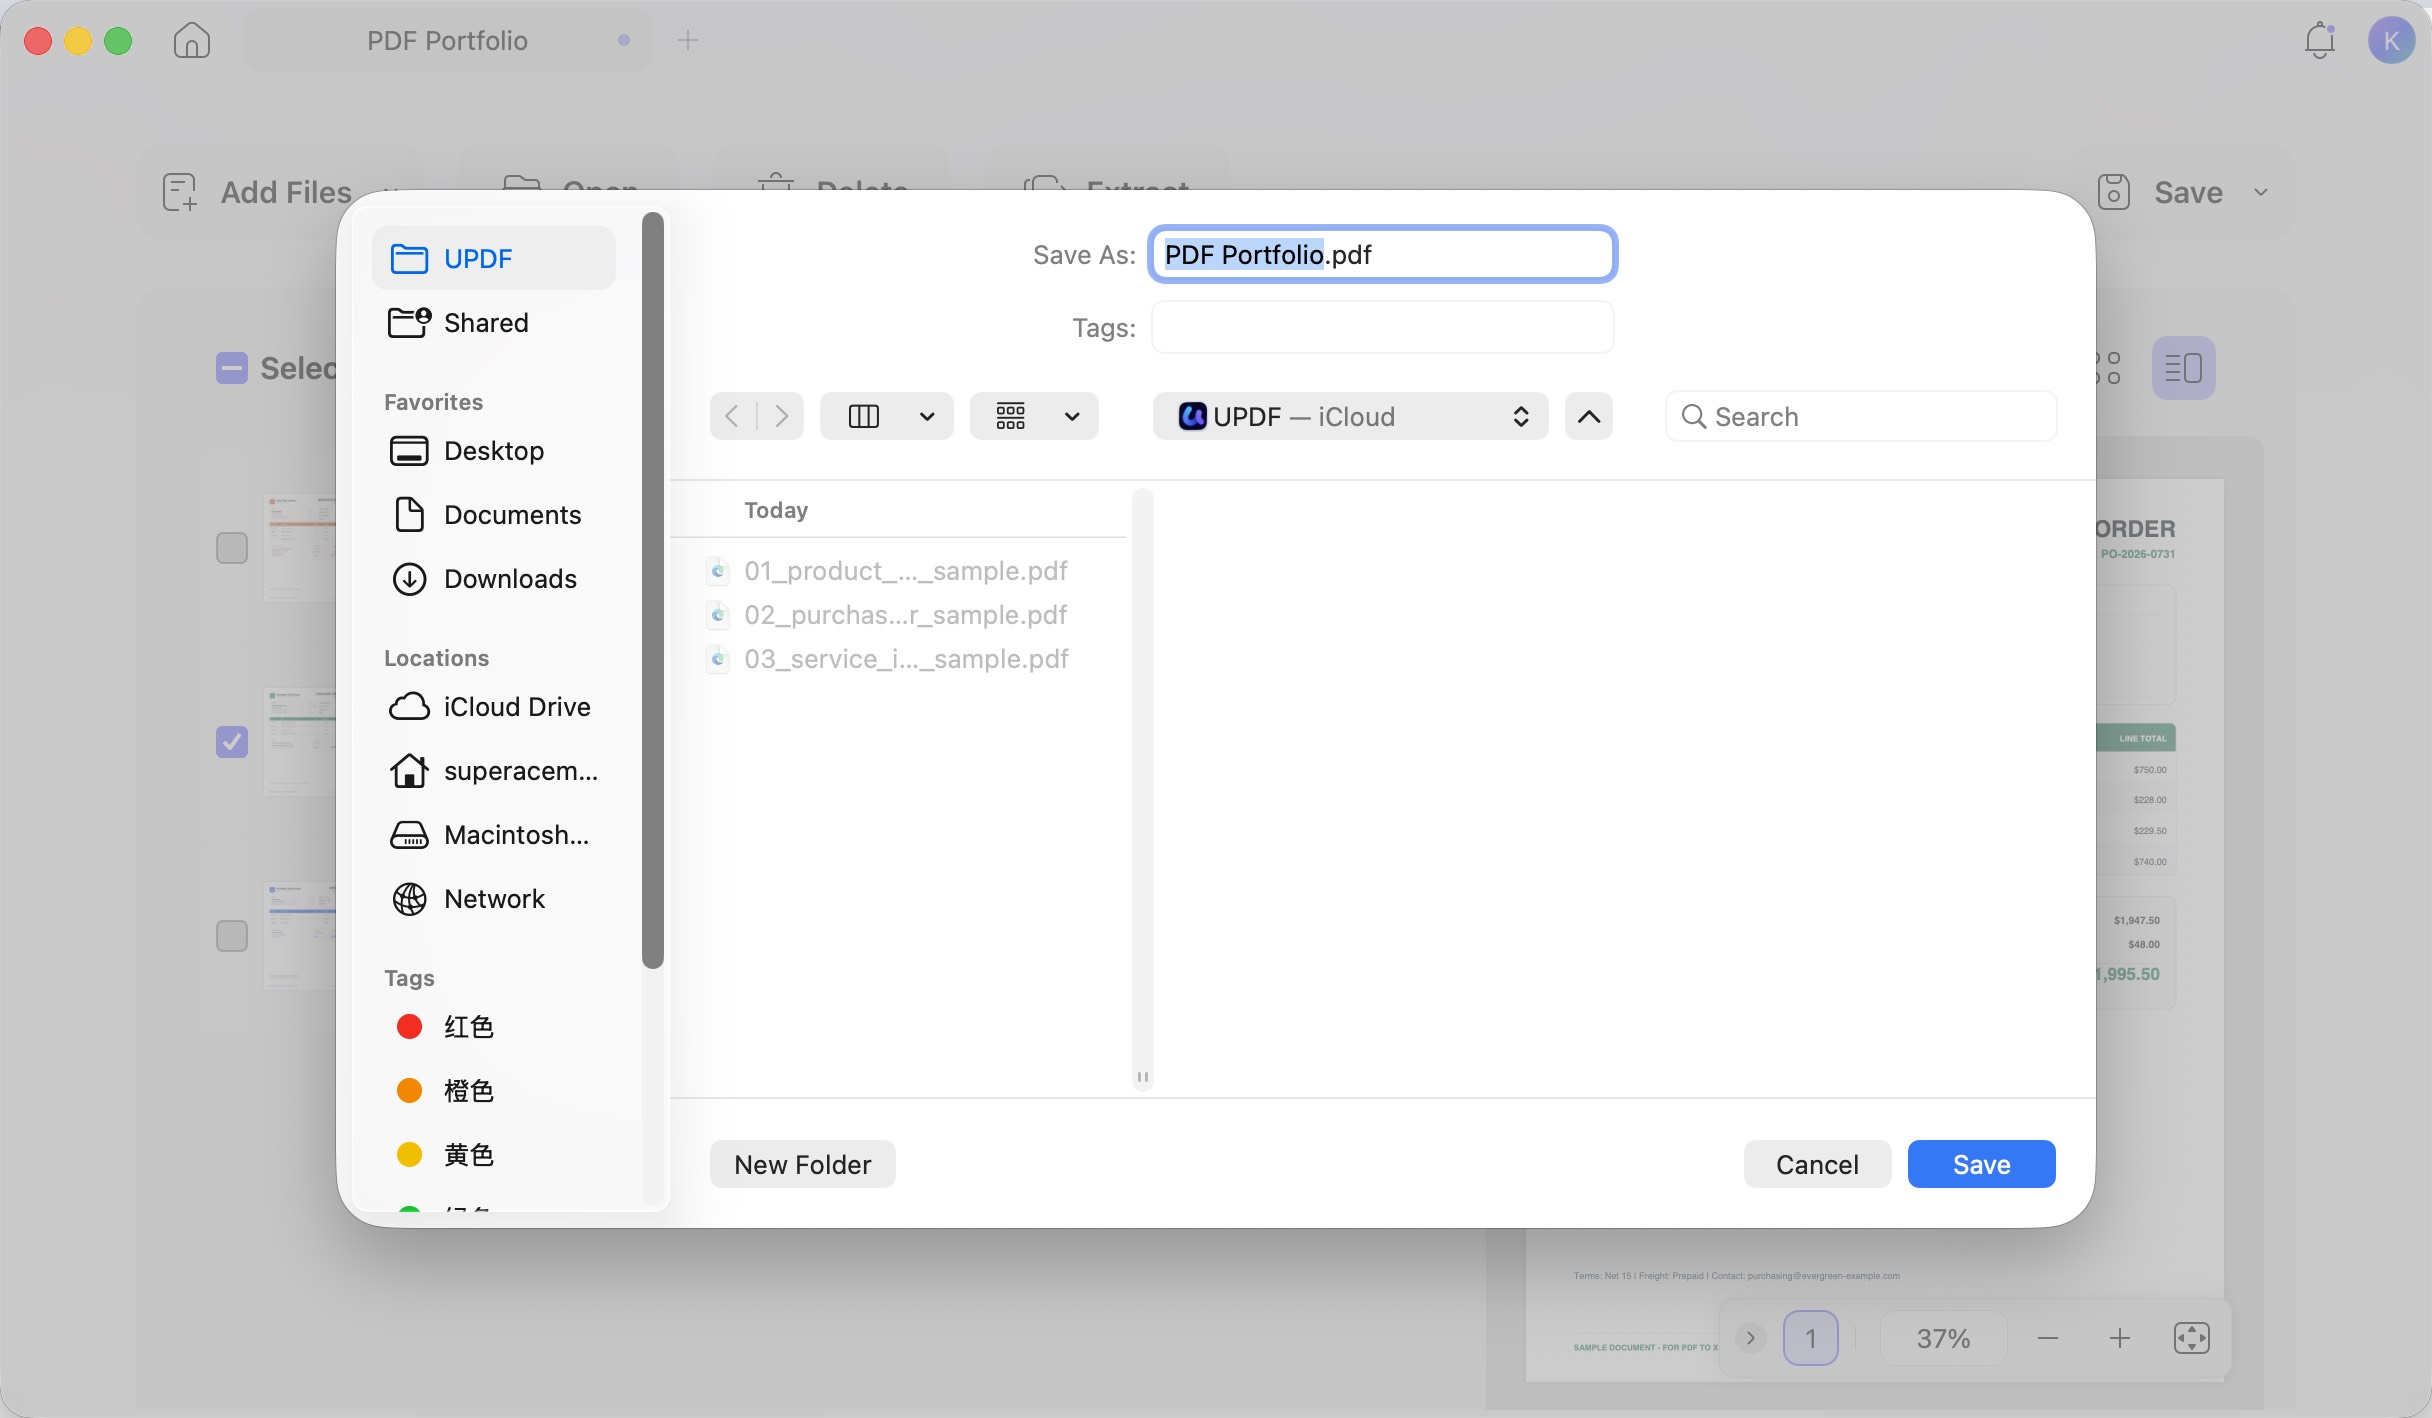Click the column resize handle below file list
The height and width of the screenshot is (1418, 2432).
click(1142, 1077)
